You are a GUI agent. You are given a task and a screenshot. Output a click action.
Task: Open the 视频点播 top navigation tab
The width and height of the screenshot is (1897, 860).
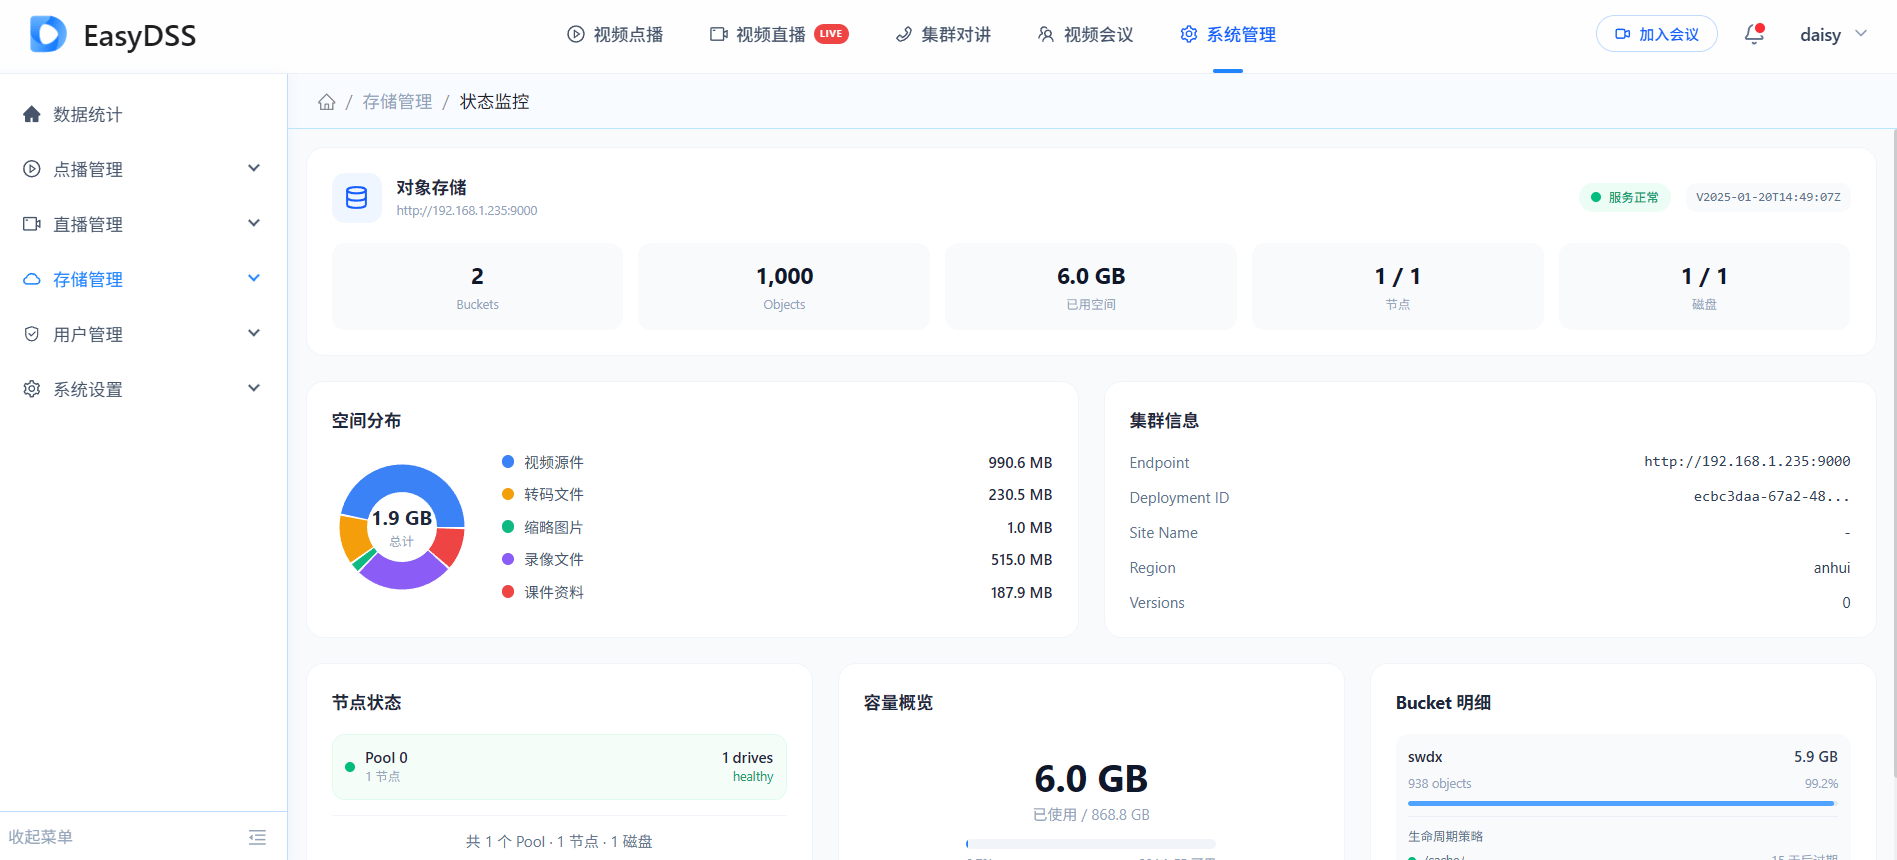pos(615,35)
